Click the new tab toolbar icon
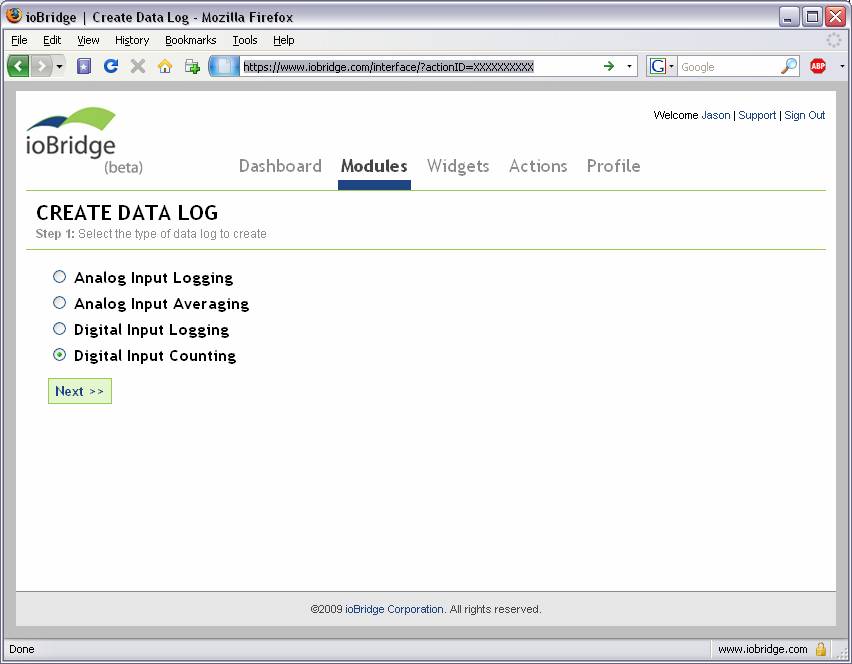 click(x=192, y=66)
